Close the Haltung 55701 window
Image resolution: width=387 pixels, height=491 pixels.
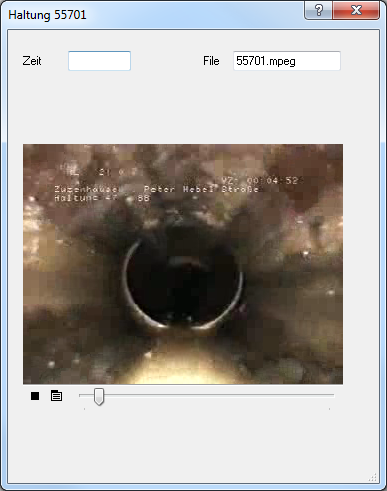[356, 10]
